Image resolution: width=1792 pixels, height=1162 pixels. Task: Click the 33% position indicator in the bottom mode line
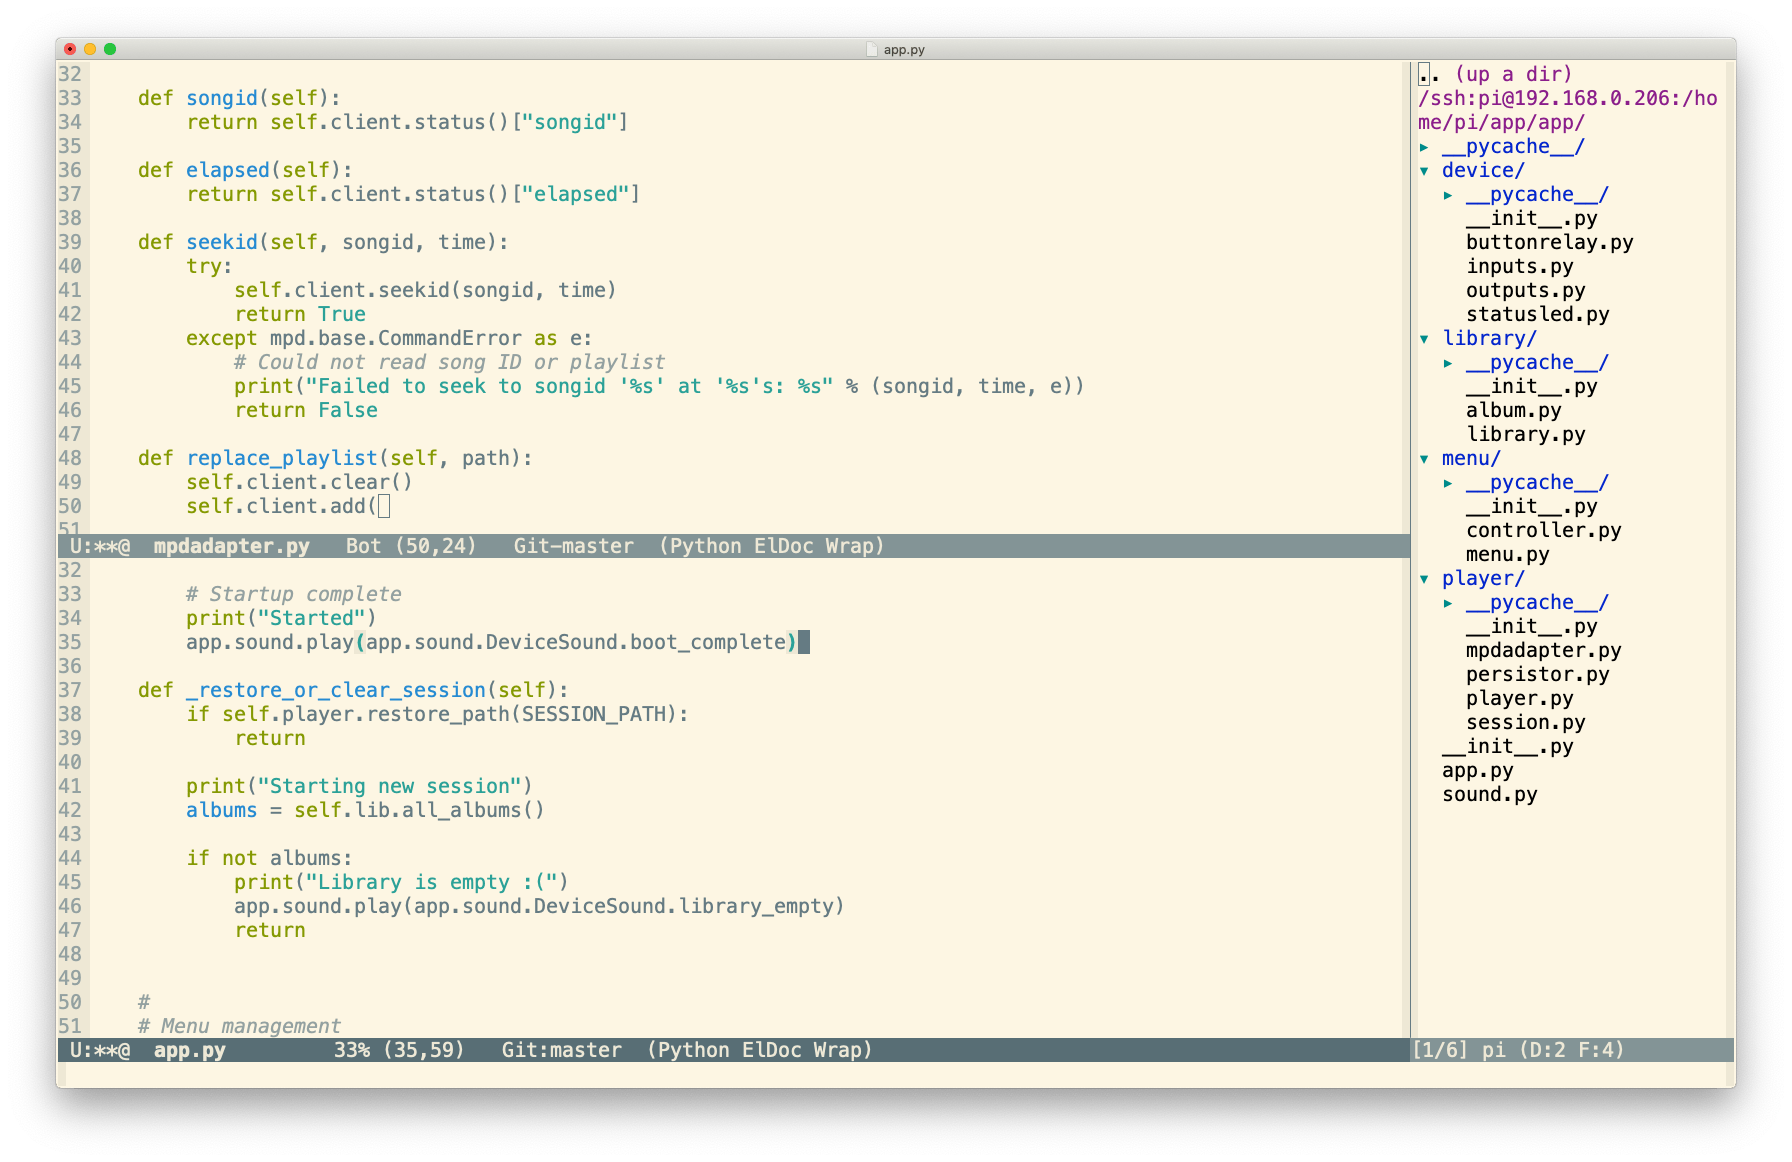[x=352, y=1050]
